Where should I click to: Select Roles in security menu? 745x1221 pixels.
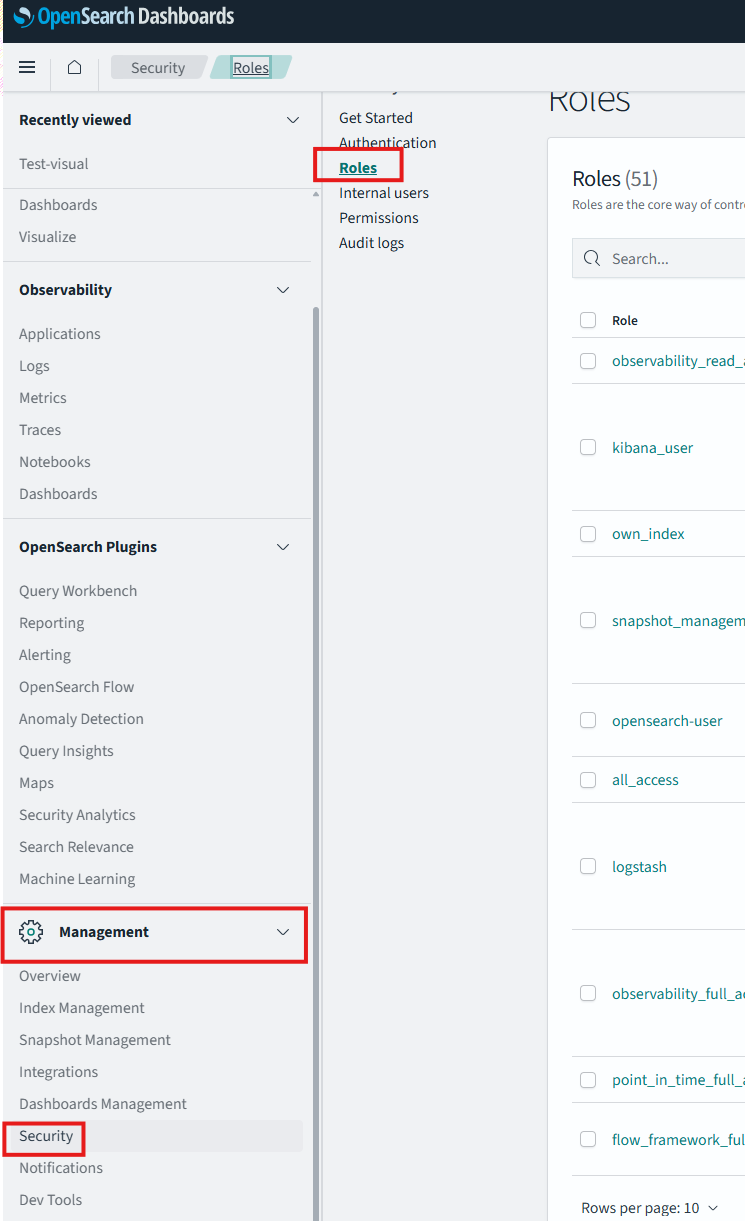358,168
